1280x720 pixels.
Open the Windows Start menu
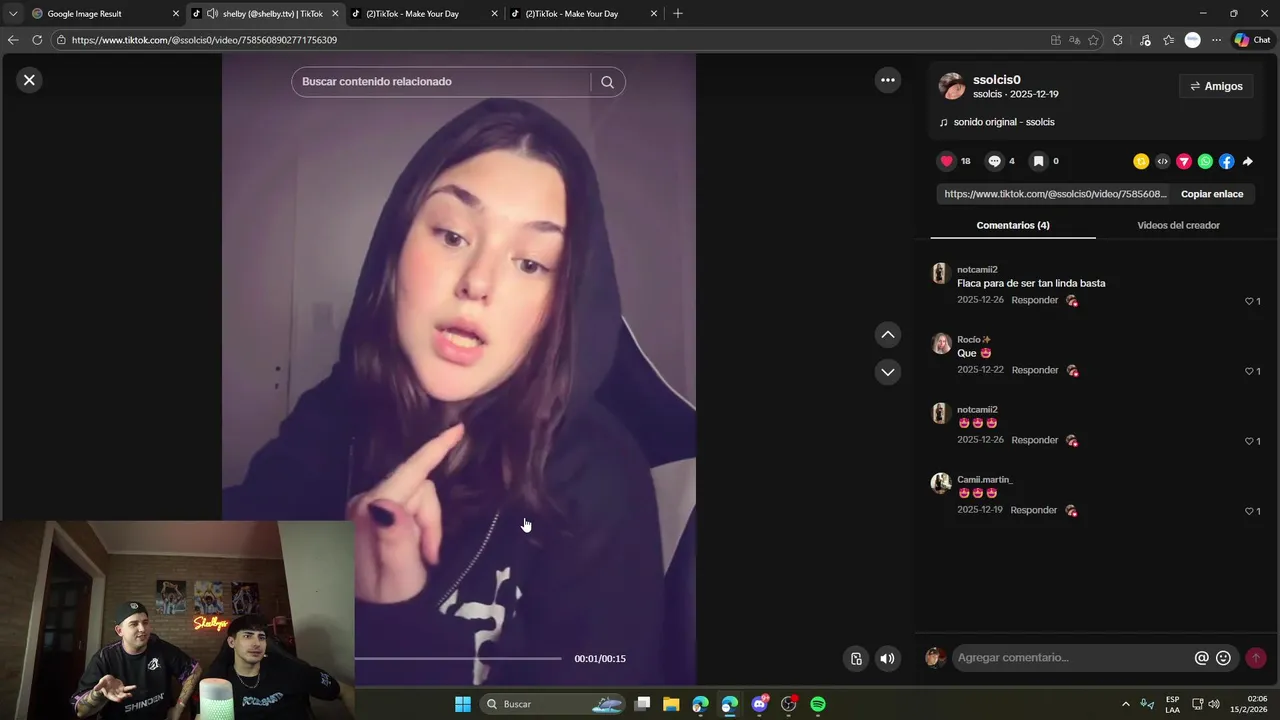coord(463,704)
